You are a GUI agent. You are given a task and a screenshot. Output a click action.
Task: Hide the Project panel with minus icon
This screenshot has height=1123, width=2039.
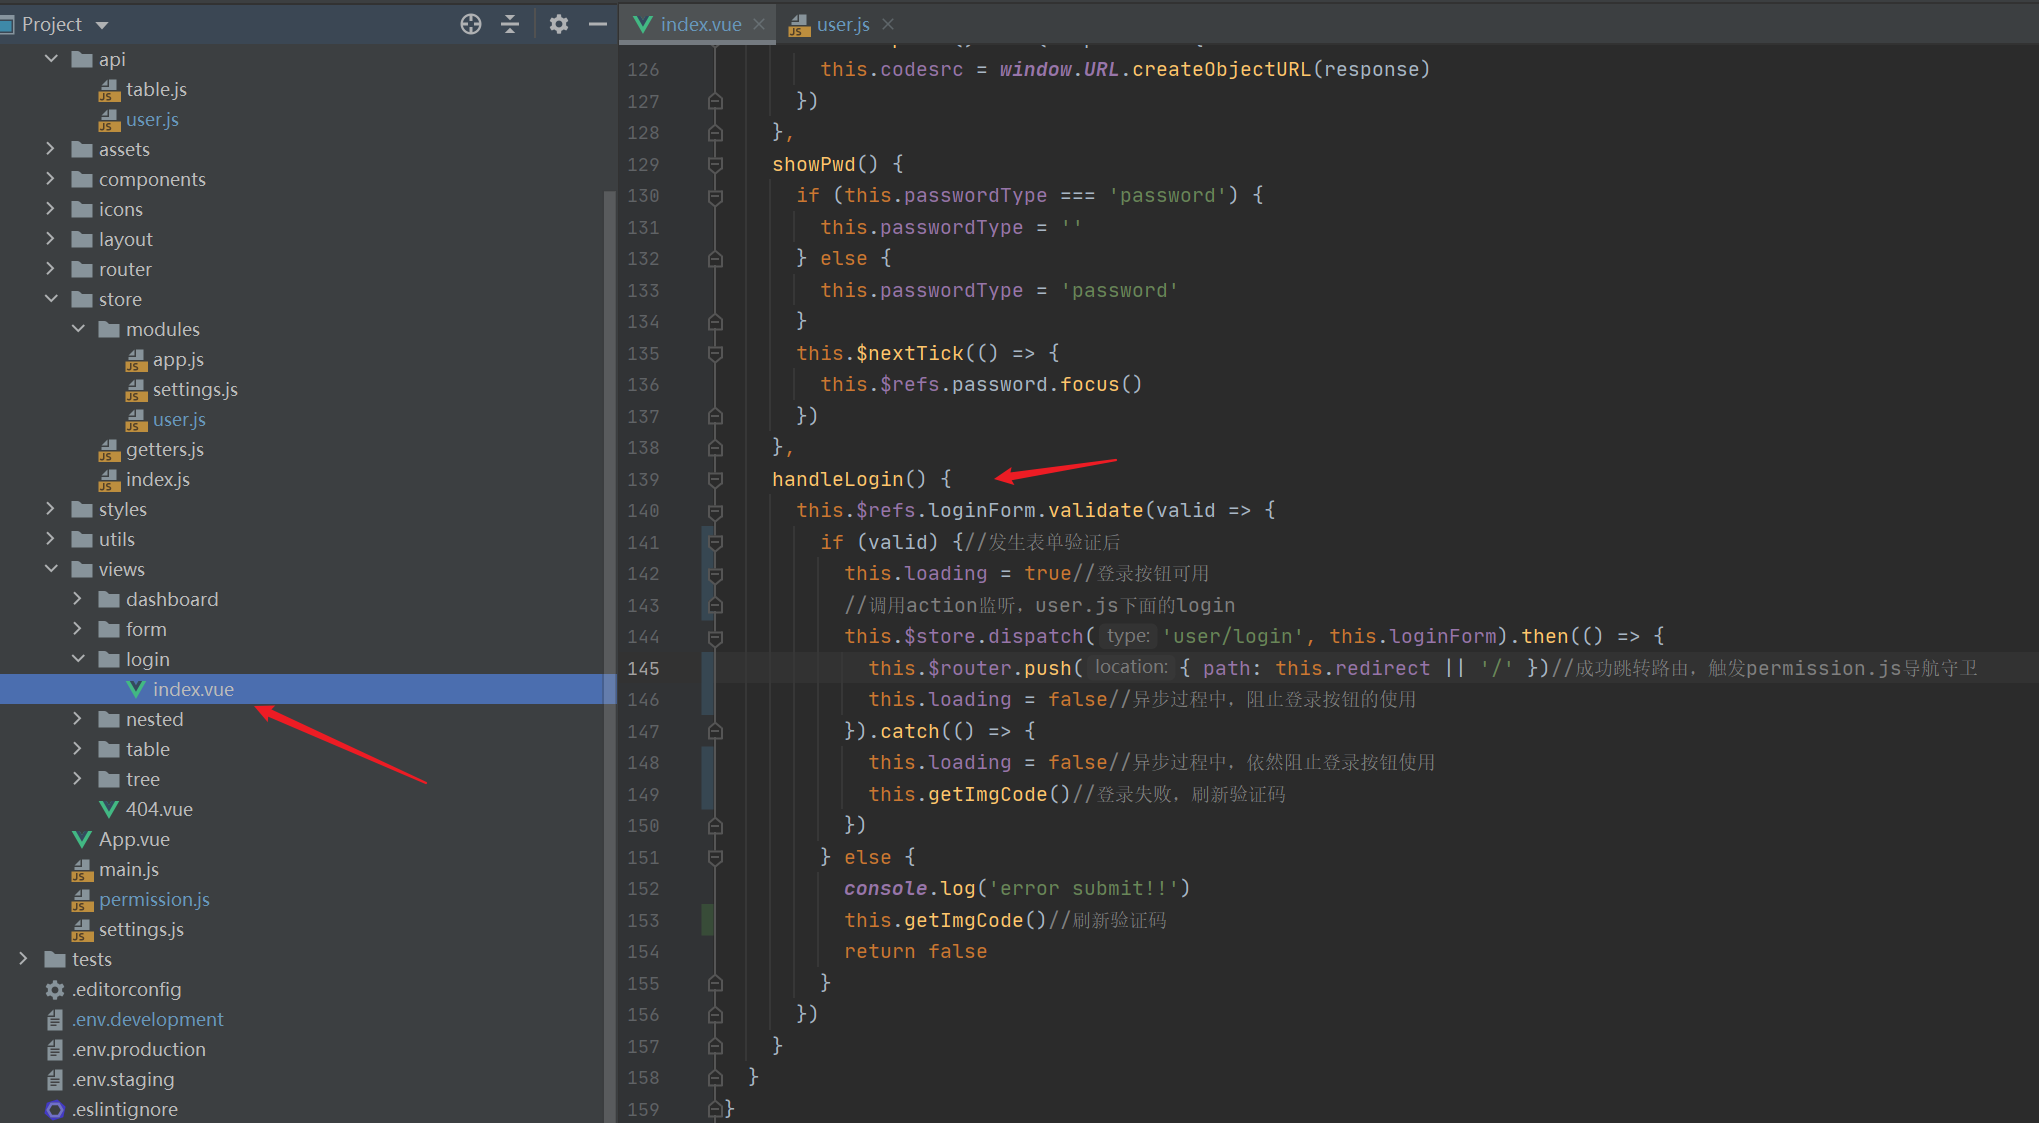tap(598, 24)
